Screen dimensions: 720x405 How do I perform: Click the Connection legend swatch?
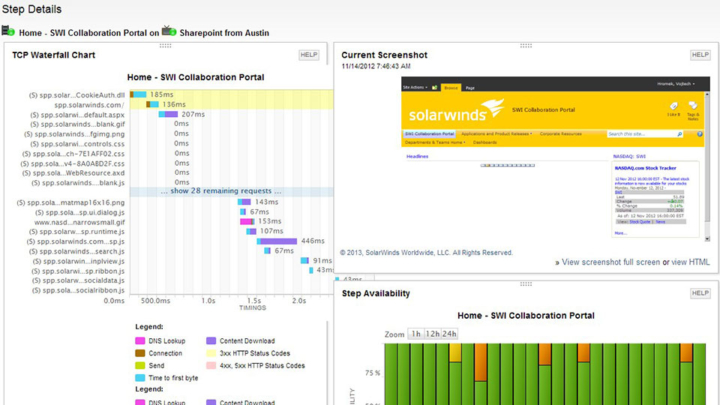[140, 353]
